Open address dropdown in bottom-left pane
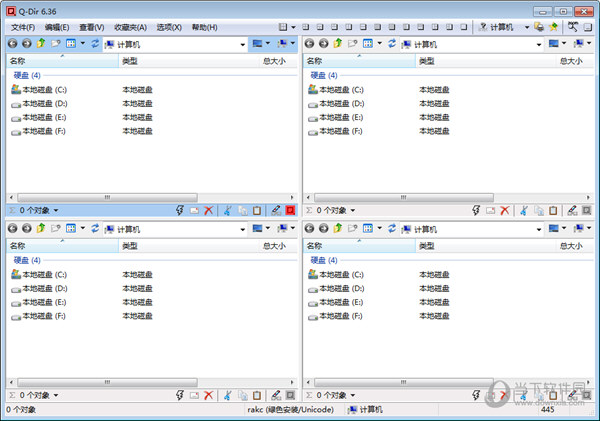 pos(243,230)
